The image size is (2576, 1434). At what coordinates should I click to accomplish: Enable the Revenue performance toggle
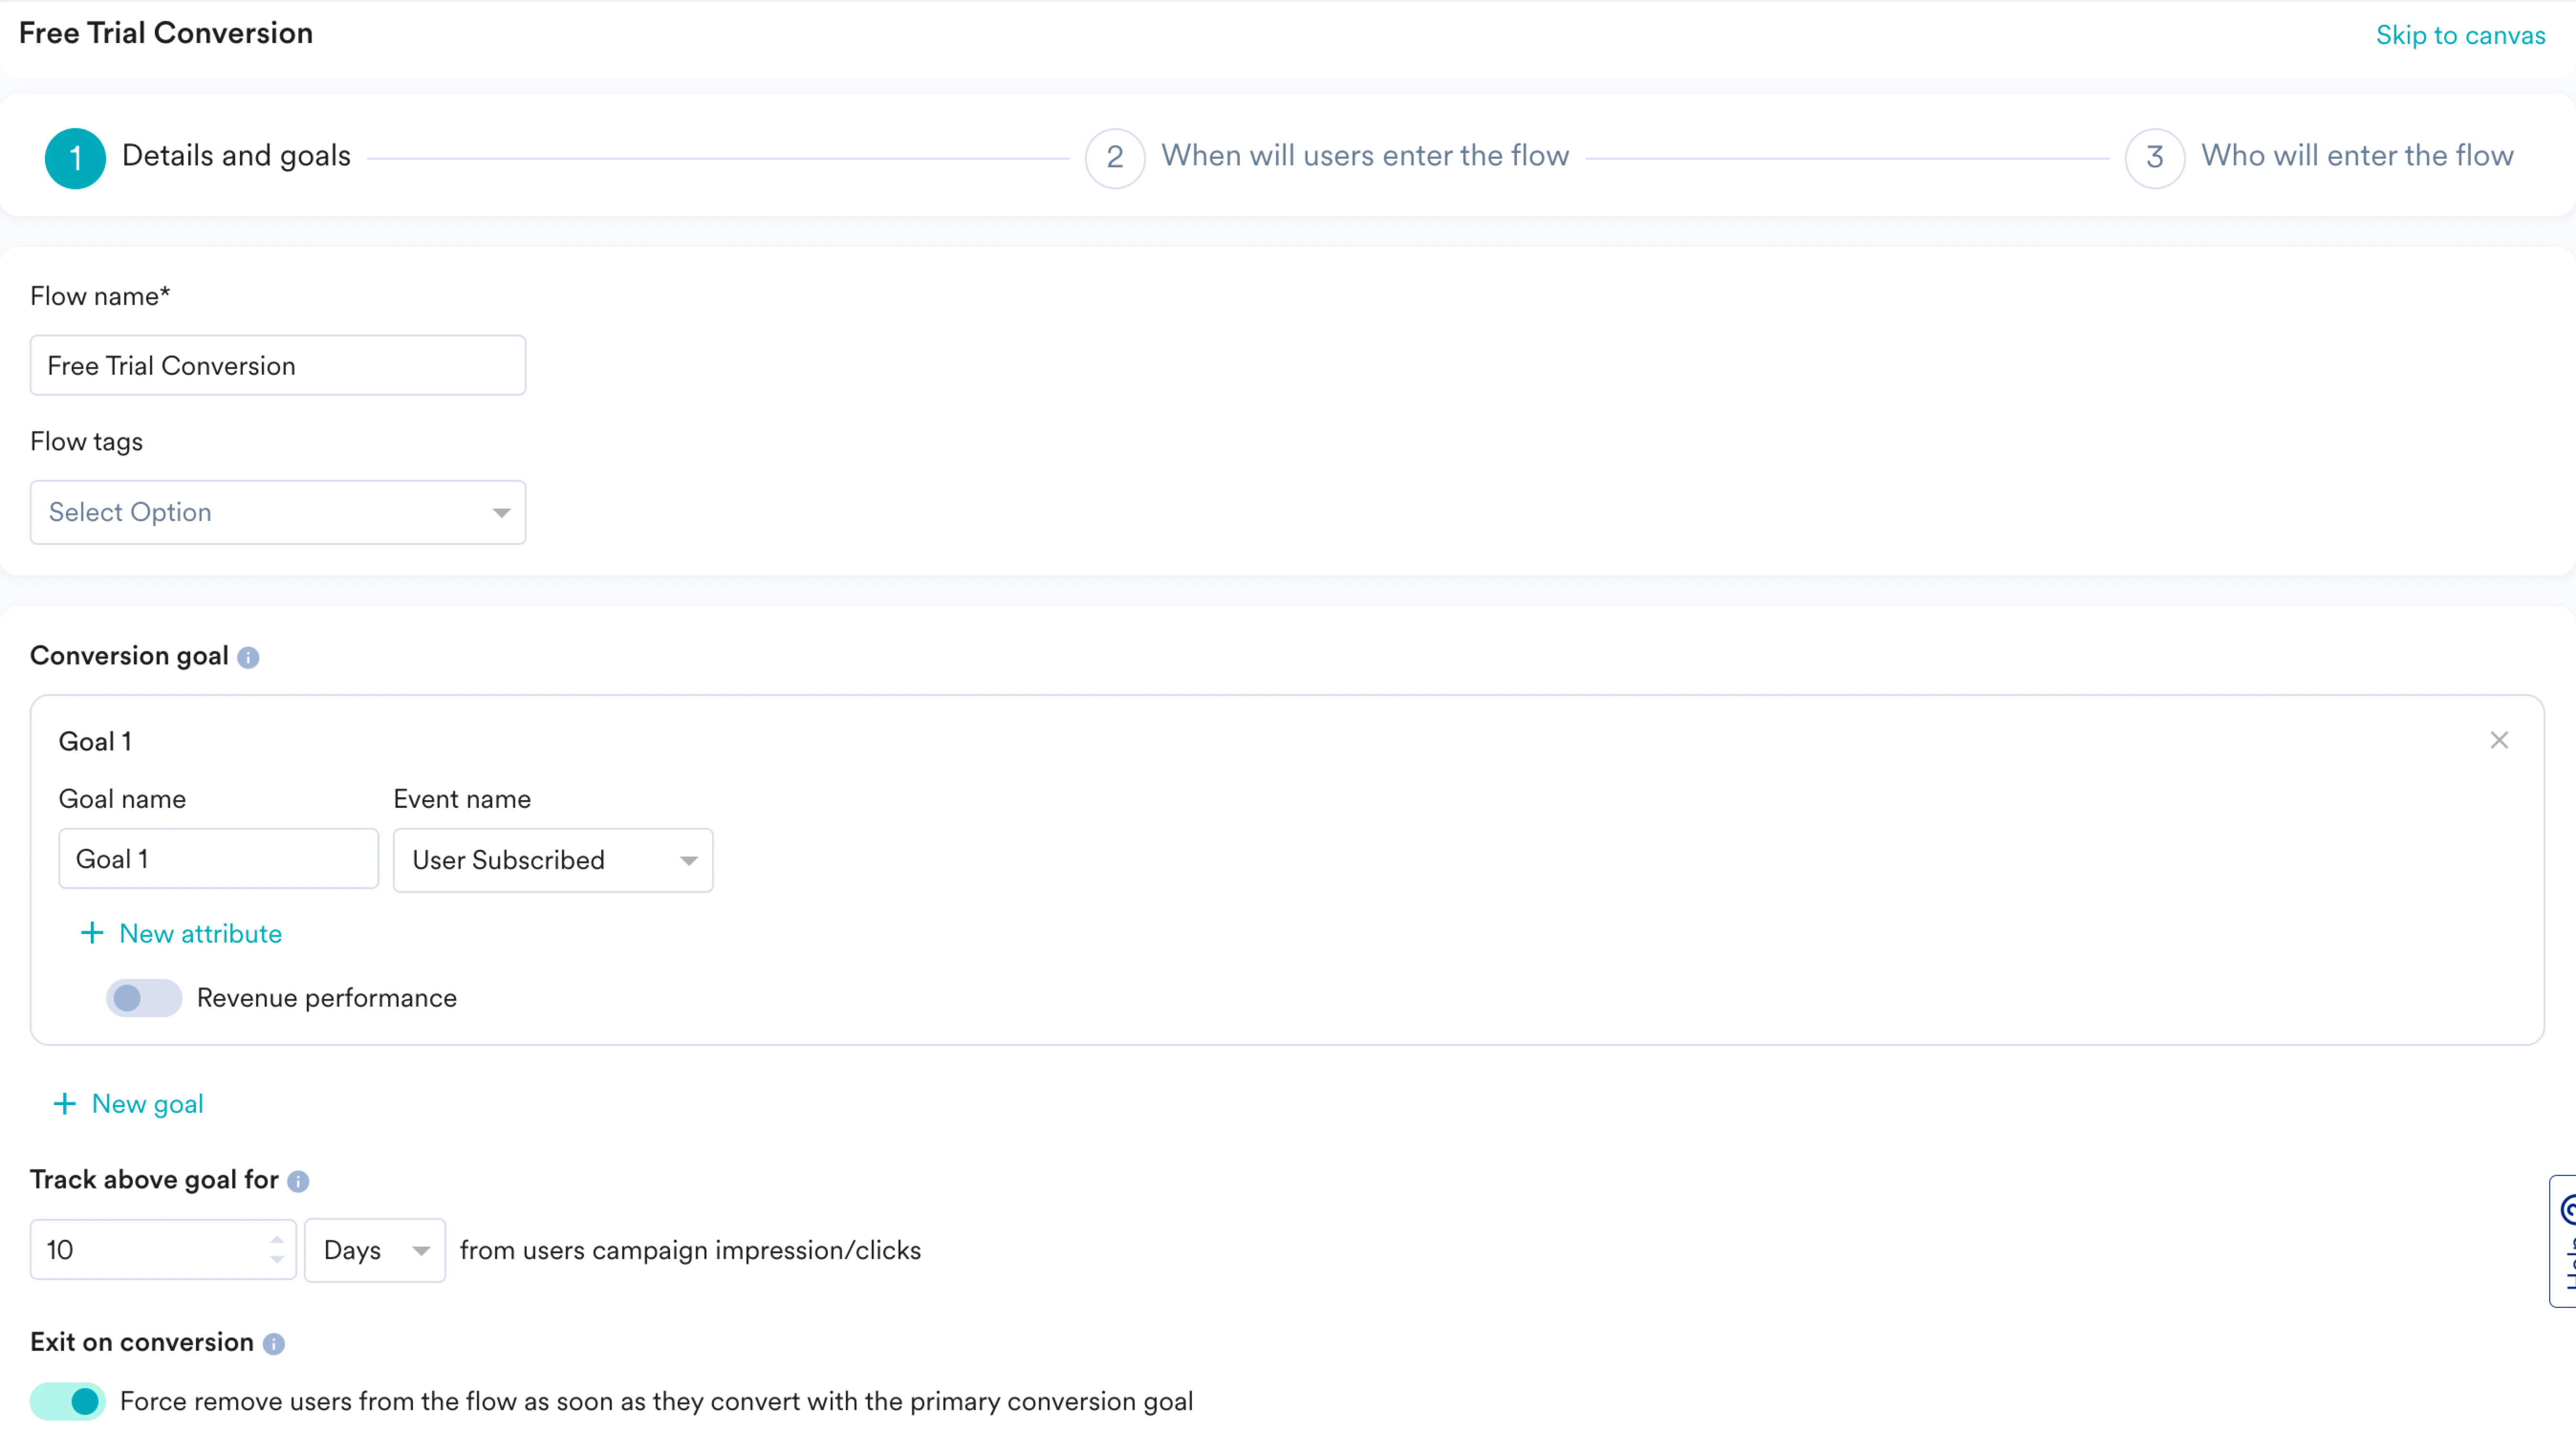pyautogui.click(x=144, y=997)
